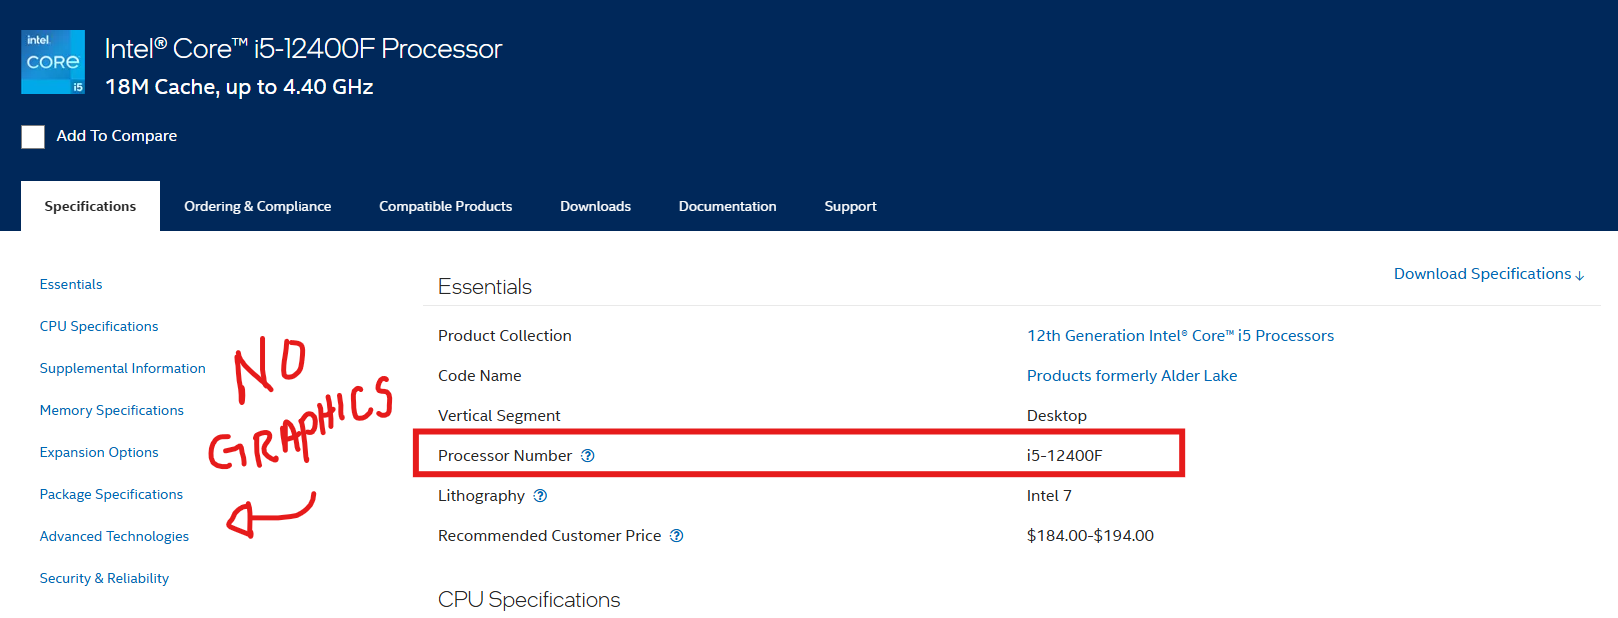Open the Recommended Customer Price help tooltip icon
Viewport: 1618px width, 618px height.
(677, 536)
